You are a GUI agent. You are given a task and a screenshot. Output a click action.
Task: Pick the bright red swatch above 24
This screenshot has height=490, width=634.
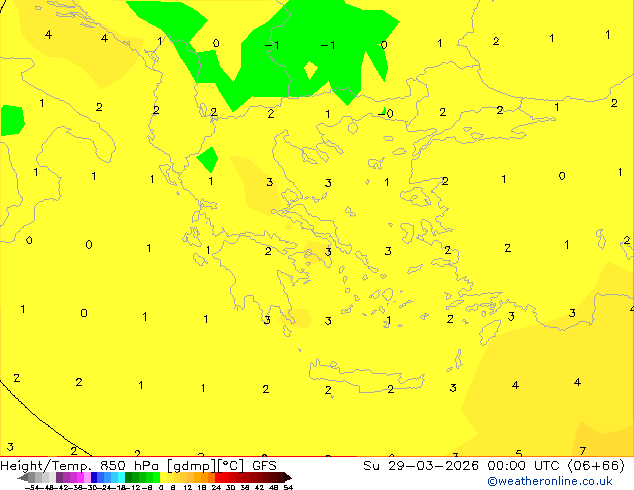[x=218, y=478]
